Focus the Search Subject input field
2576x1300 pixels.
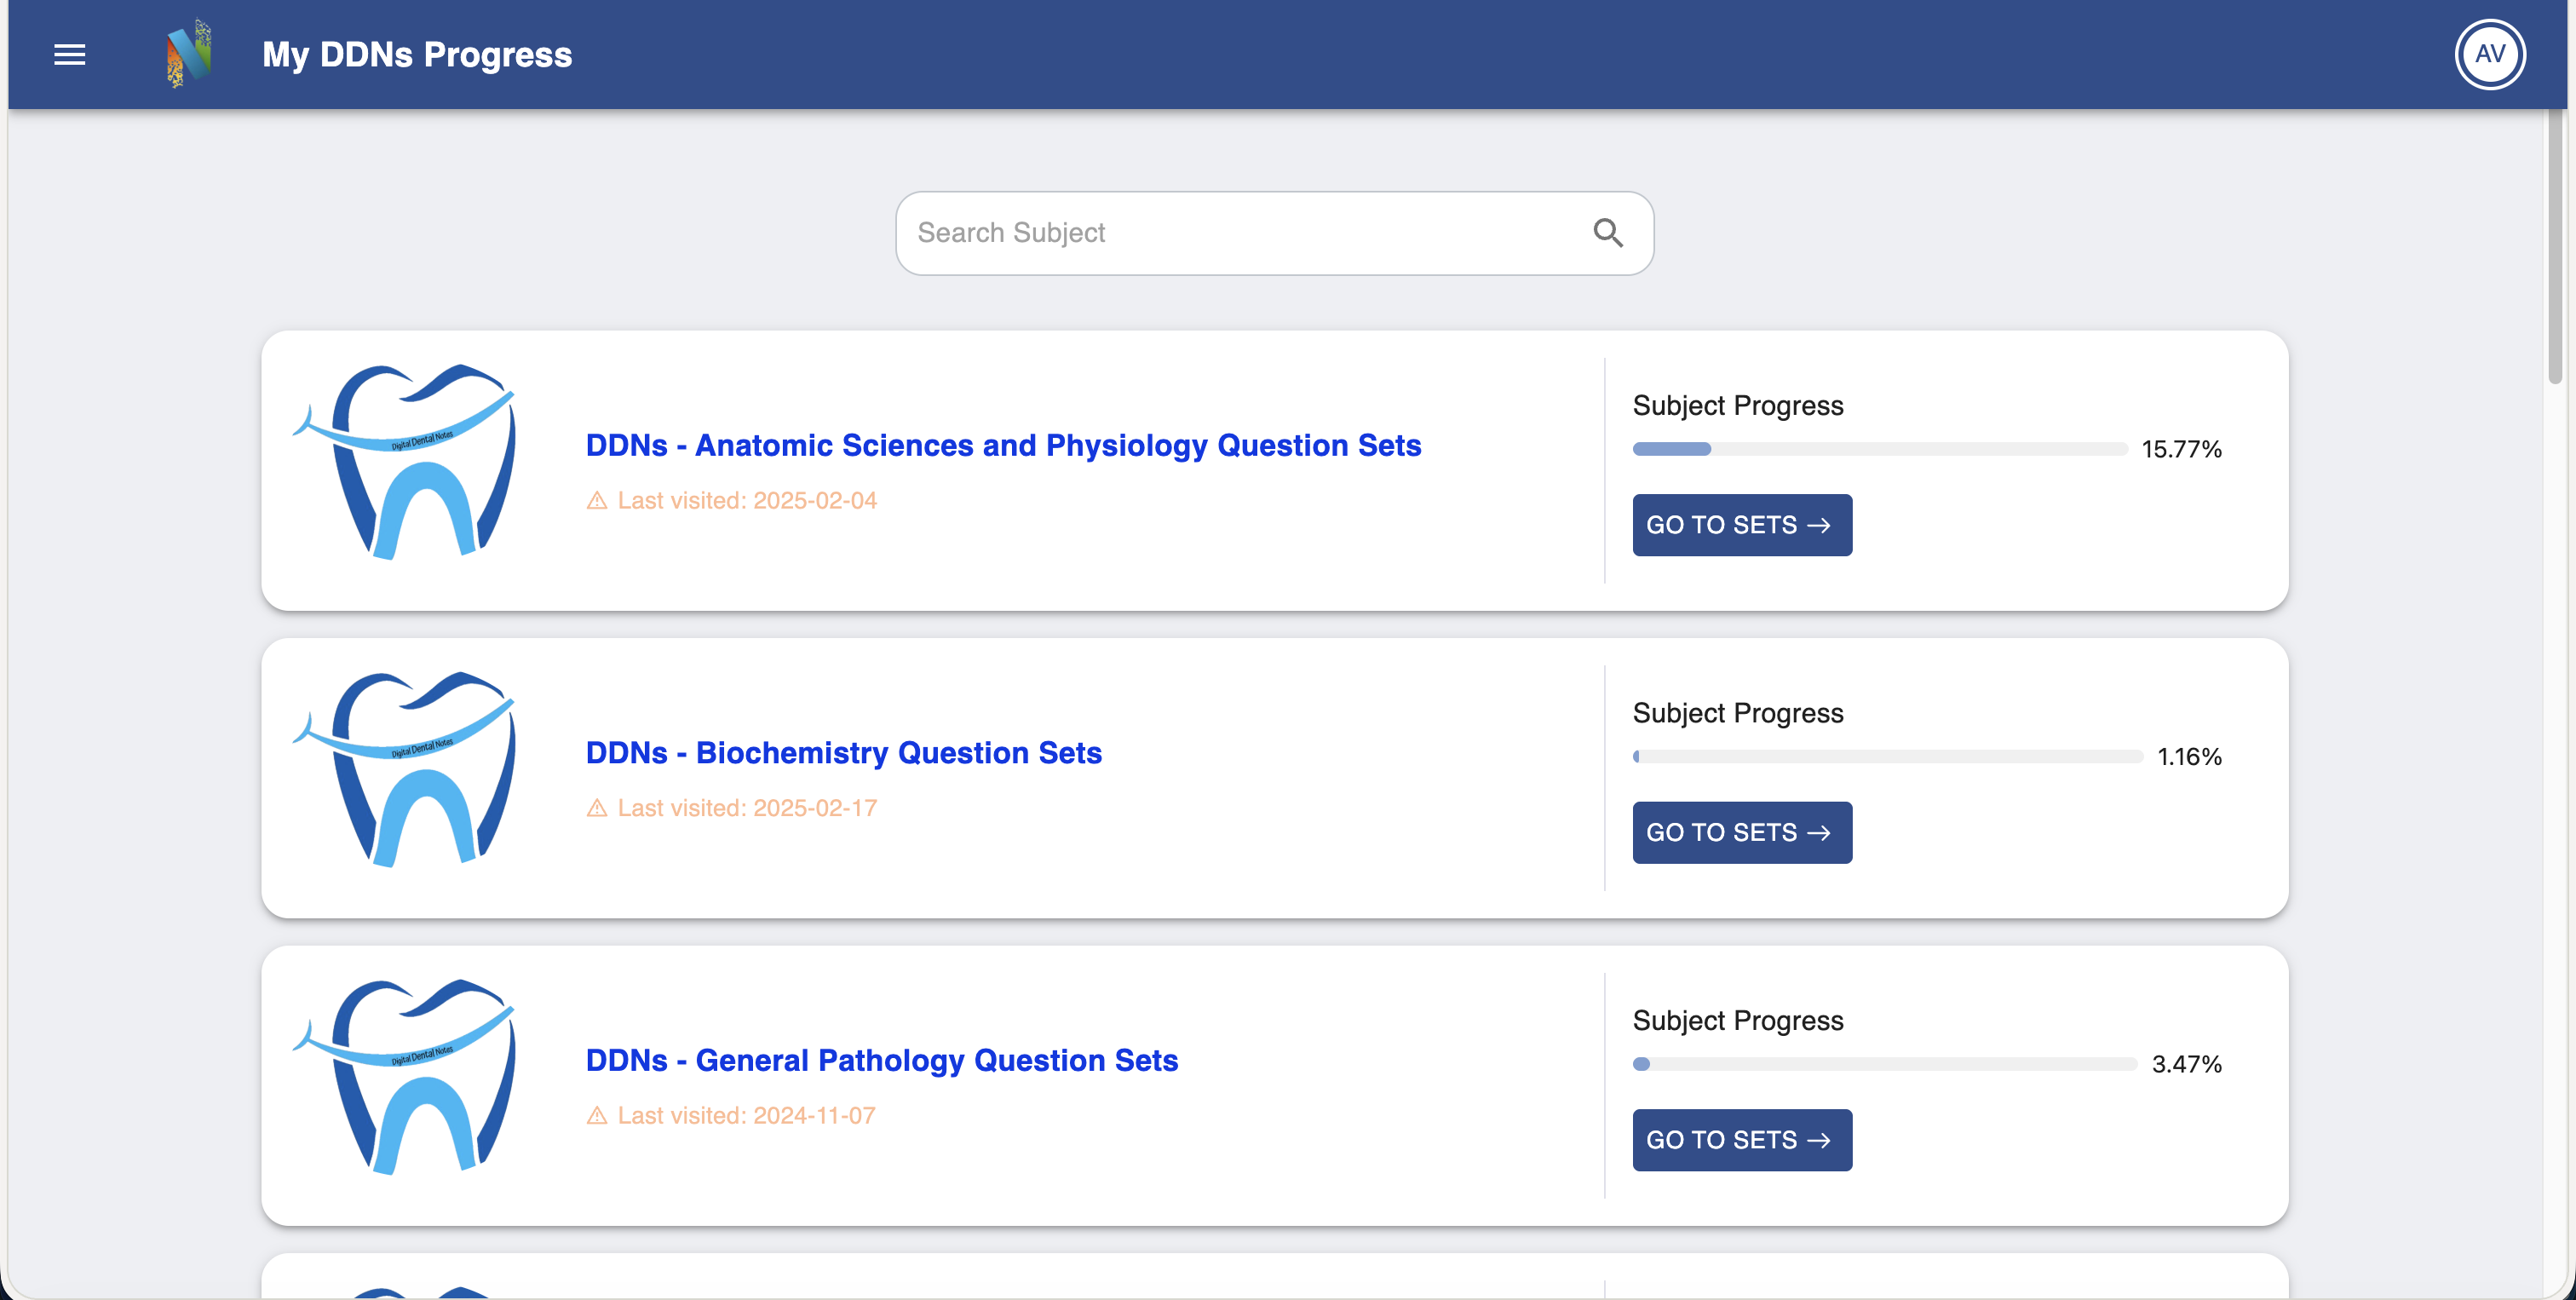(x=1240, y=233)
